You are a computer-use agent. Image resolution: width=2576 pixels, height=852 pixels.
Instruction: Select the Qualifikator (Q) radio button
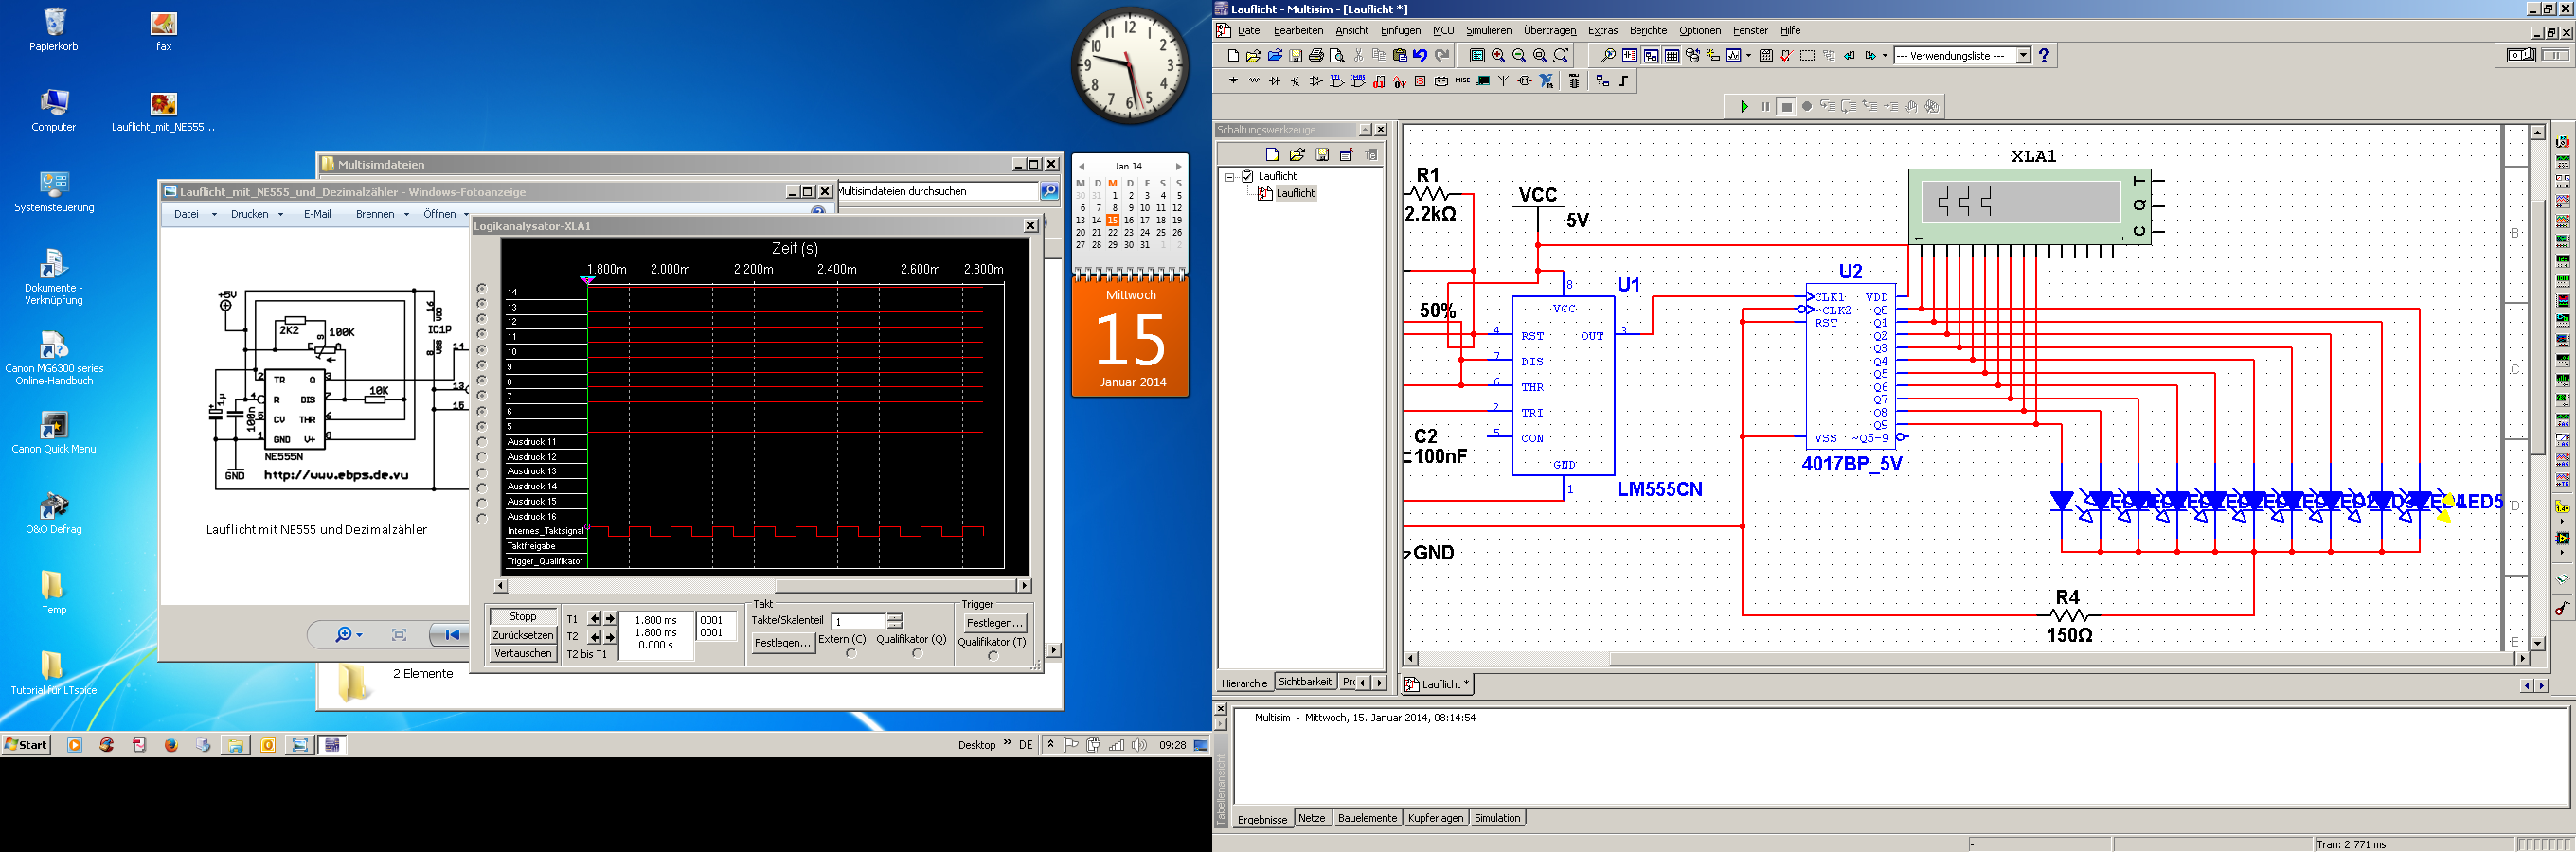click(x=917, y=654)
